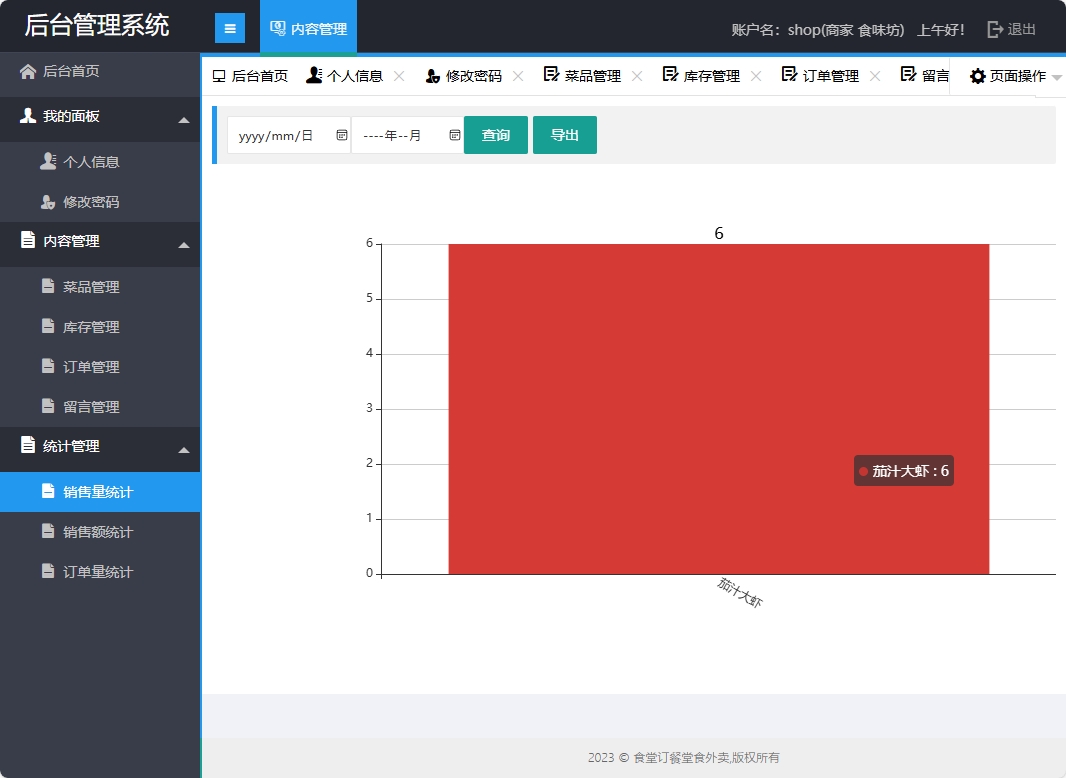
Task: Click the lock-user icon beside sidebar 修改密码
Action: (48, 202)
